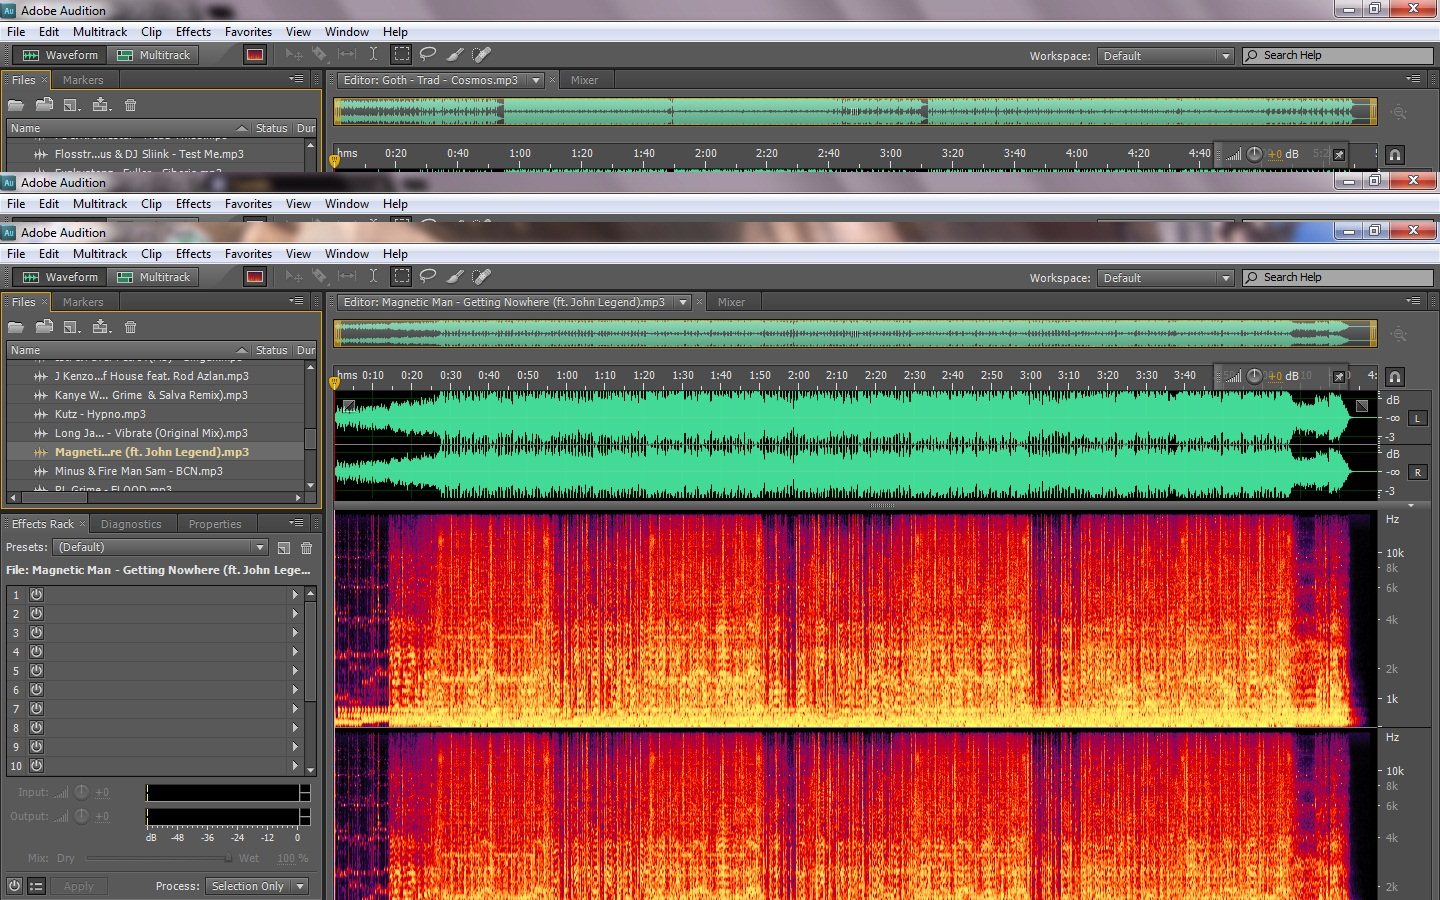Click the Mix Dry/Wet slider
This screenshot has width=1440, height=900.
(157, 858)
